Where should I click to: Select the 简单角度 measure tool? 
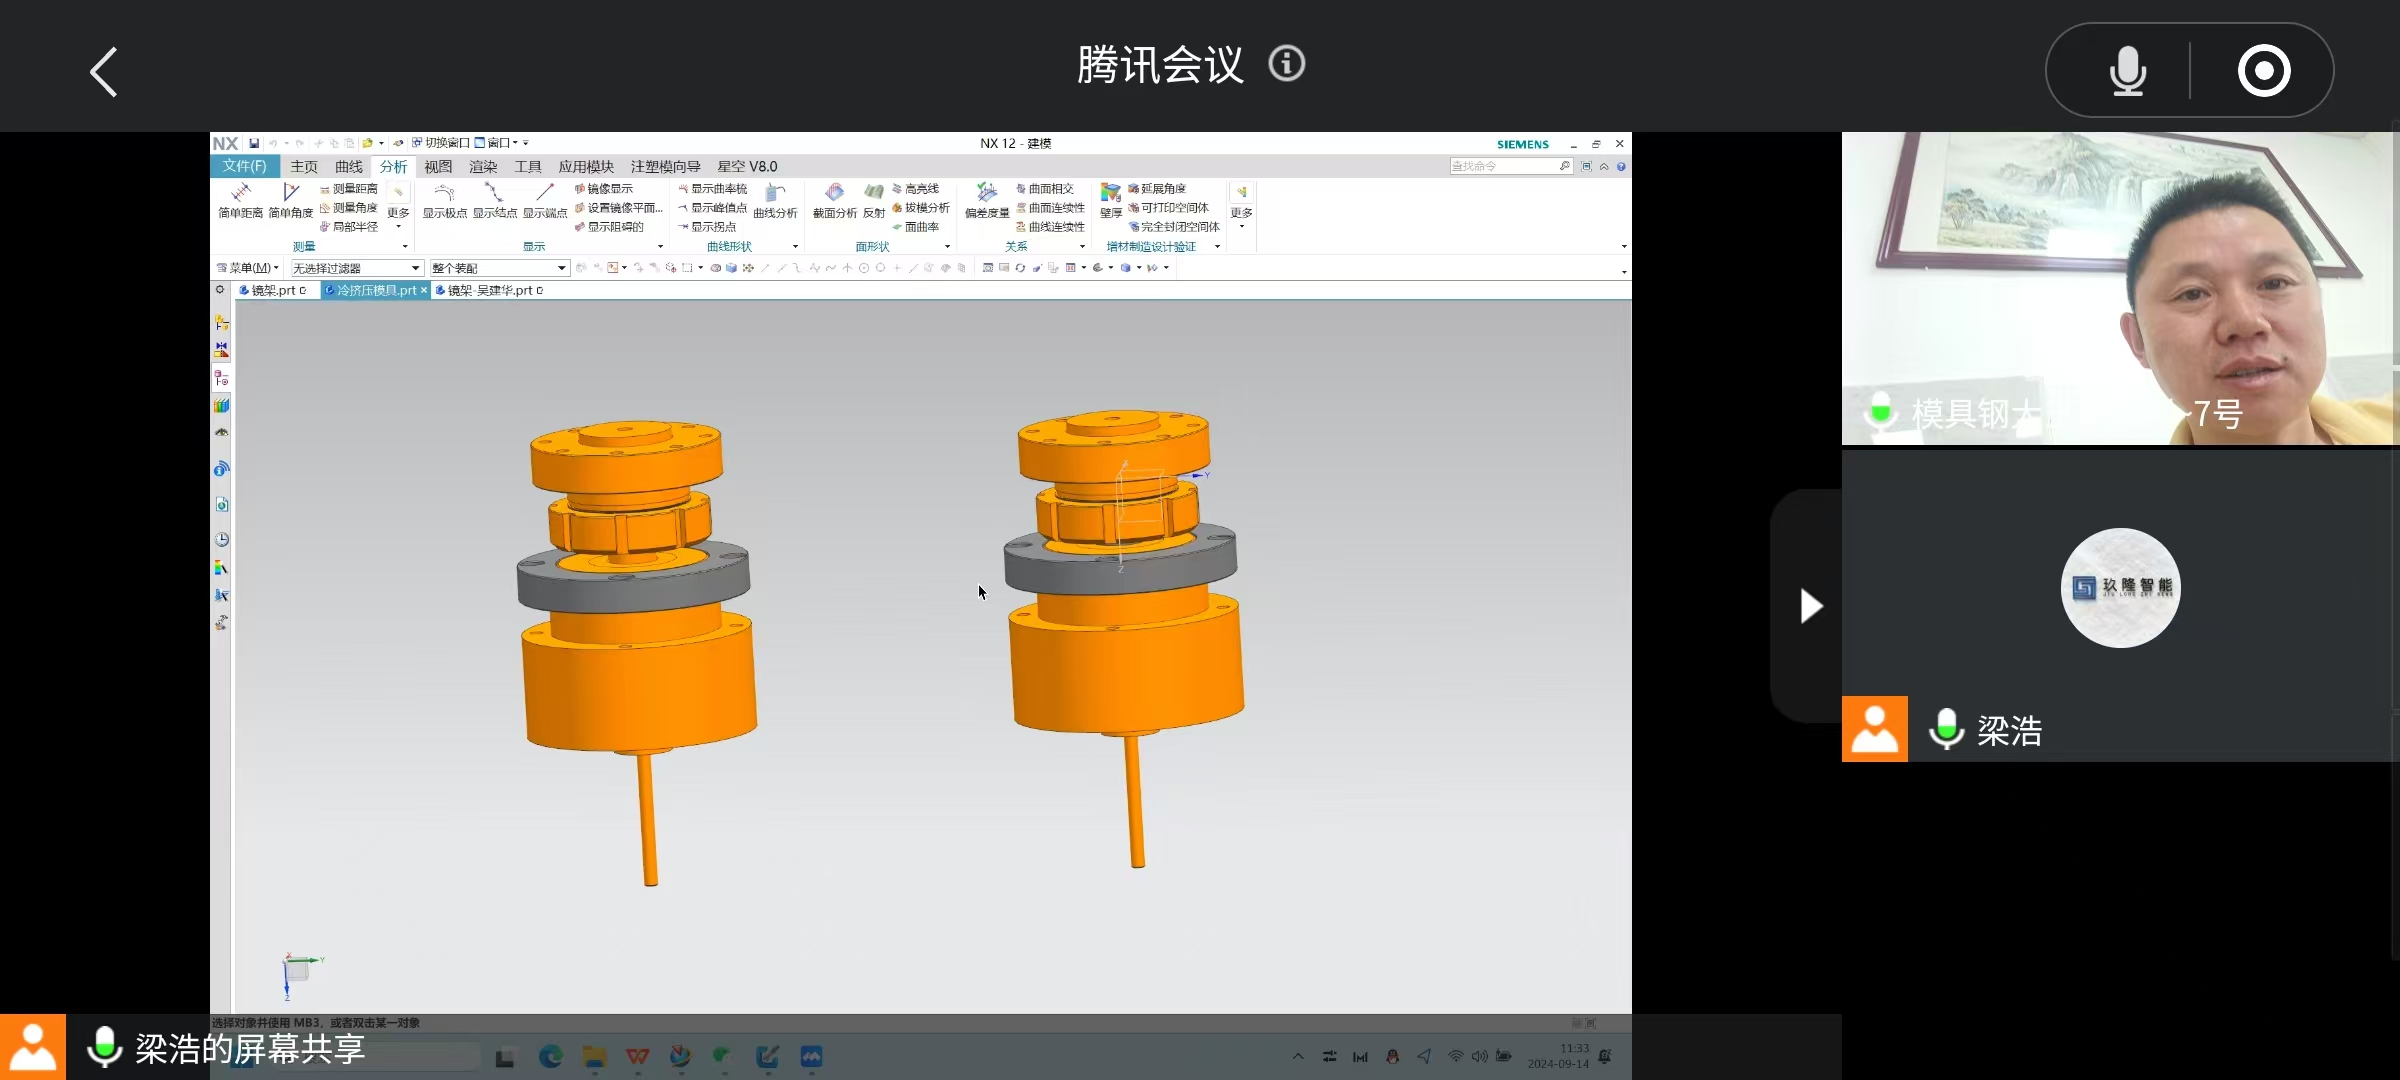[x=290, y=198]
